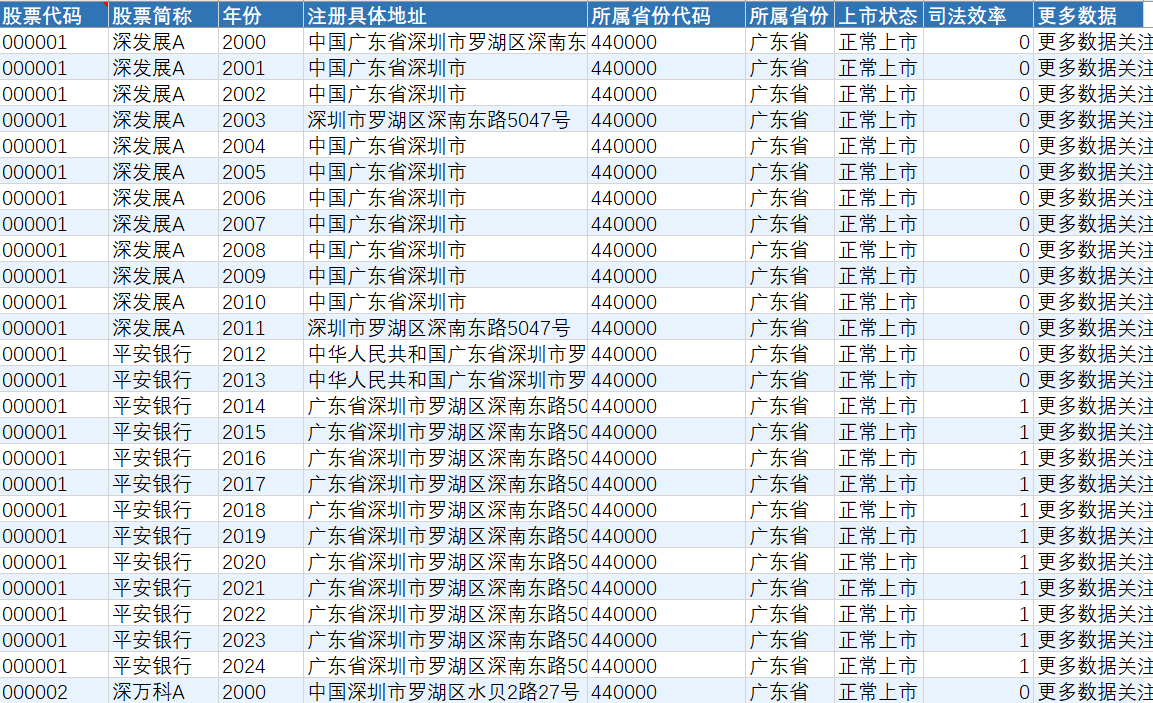
Task: Select 司法效率 value 1 in the 2014 row
Action: click(978, 406)
